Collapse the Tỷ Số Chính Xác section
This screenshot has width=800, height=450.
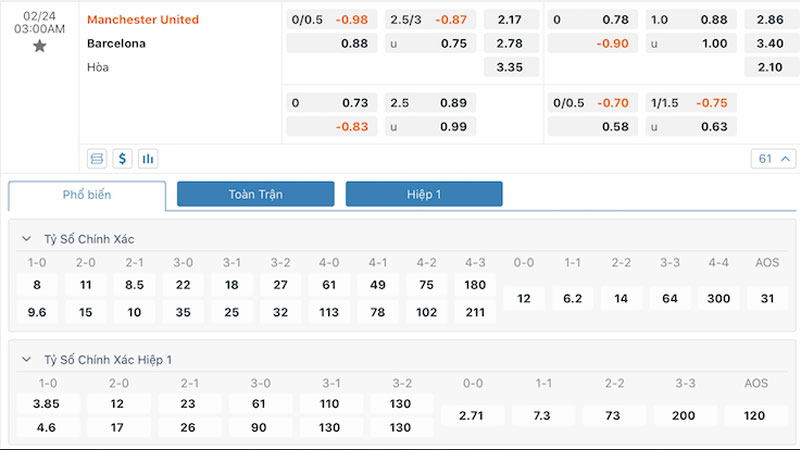coord(27,239)
